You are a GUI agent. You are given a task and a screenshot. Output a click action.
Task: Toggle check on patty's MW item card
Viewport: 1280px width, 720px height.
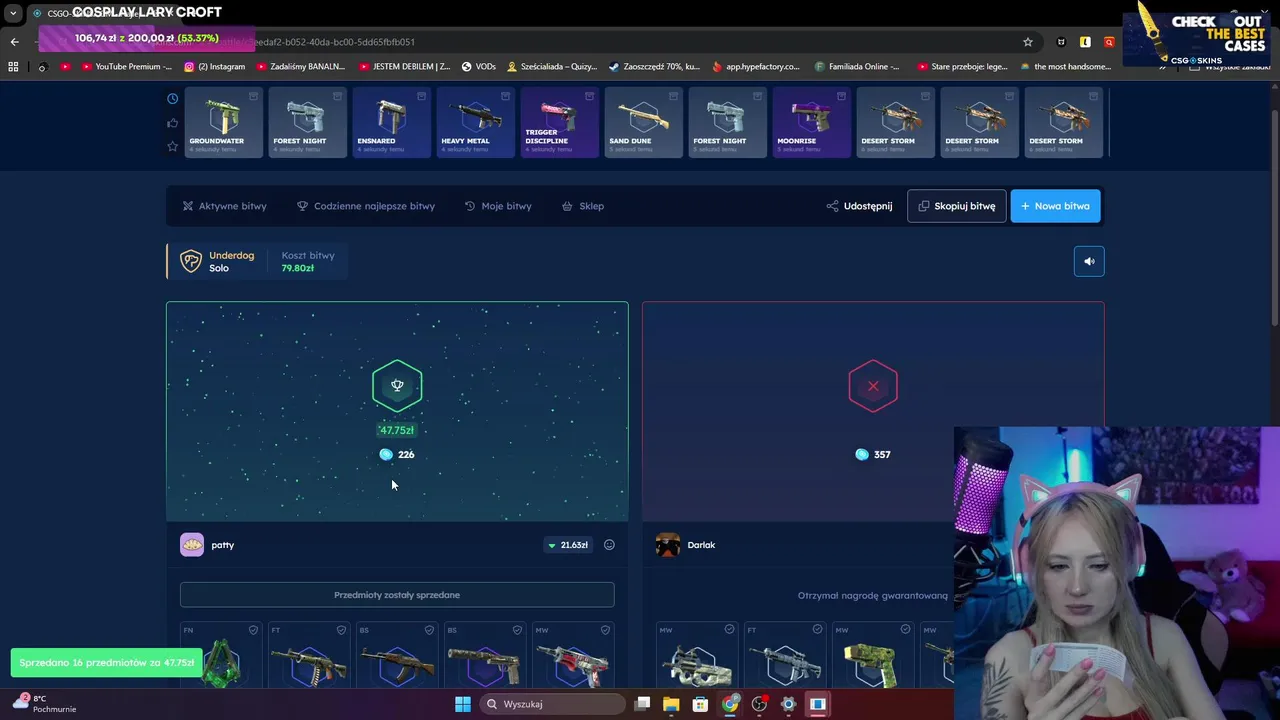(605, 630)
